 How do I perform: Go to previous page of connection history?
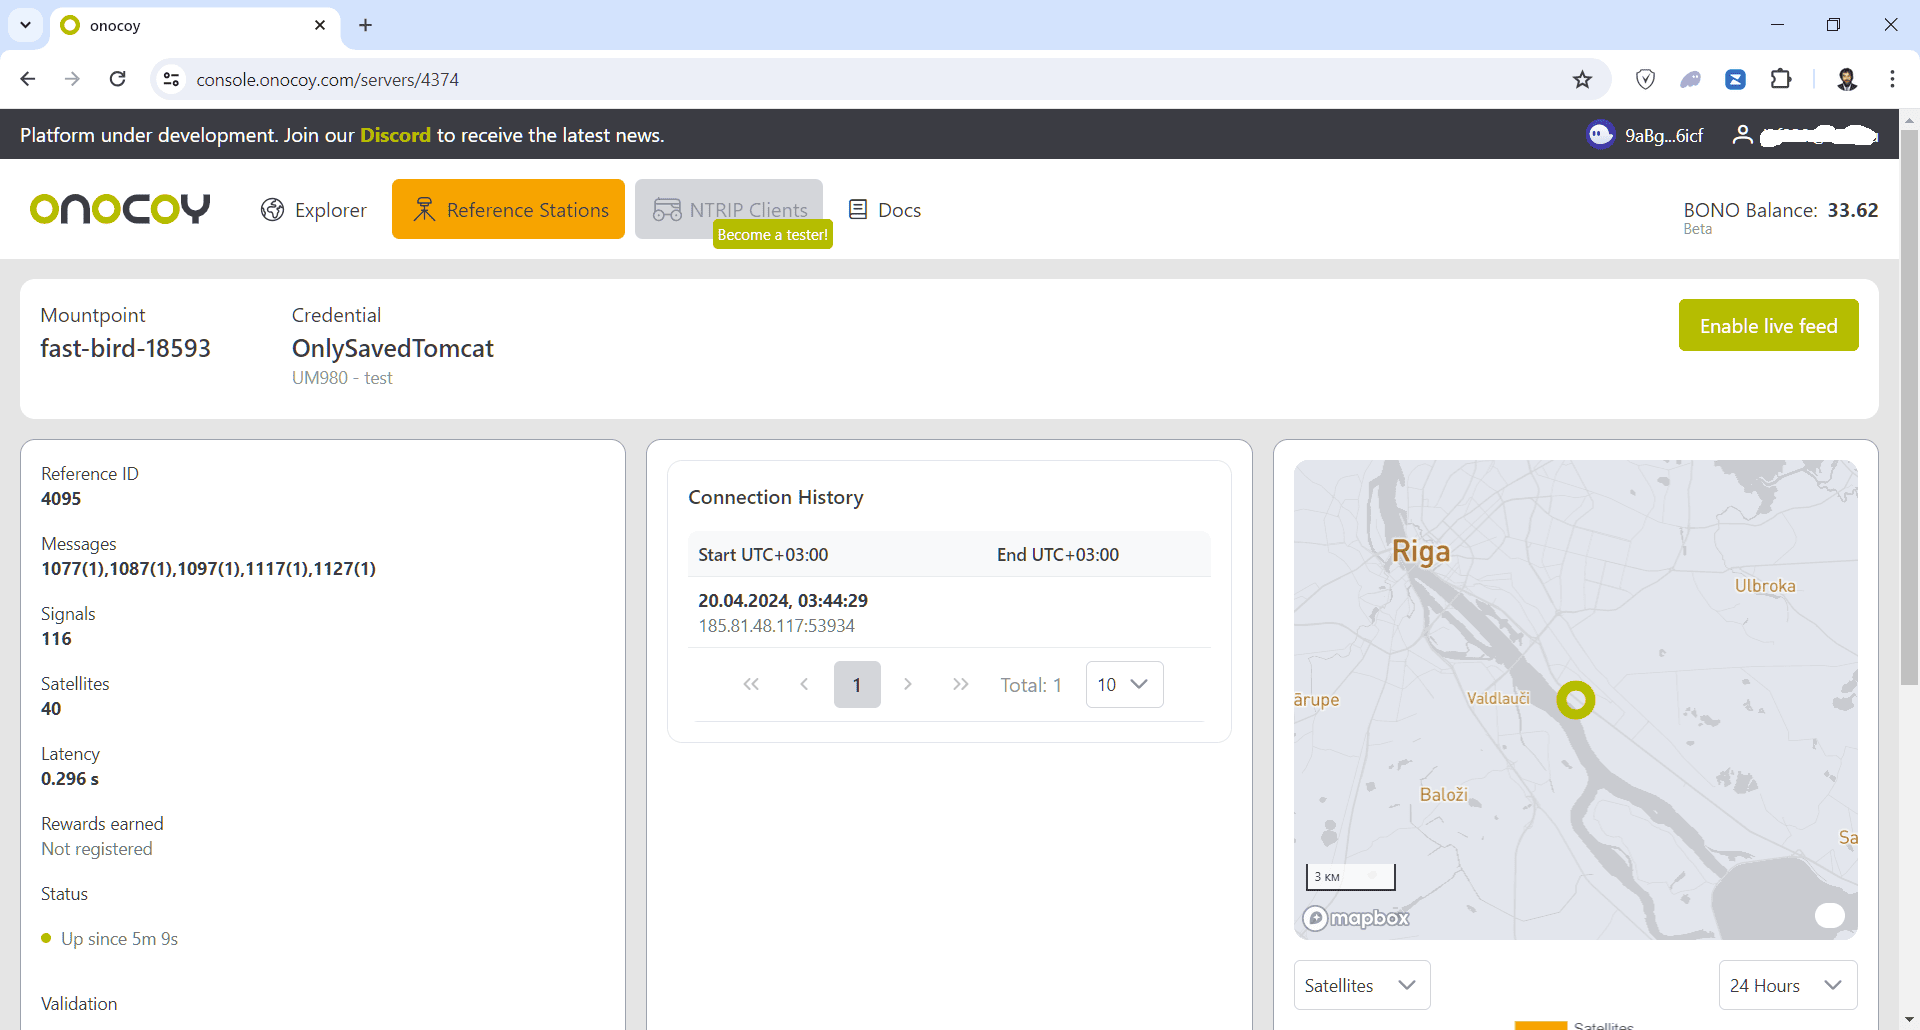click(x=804, y=684)
